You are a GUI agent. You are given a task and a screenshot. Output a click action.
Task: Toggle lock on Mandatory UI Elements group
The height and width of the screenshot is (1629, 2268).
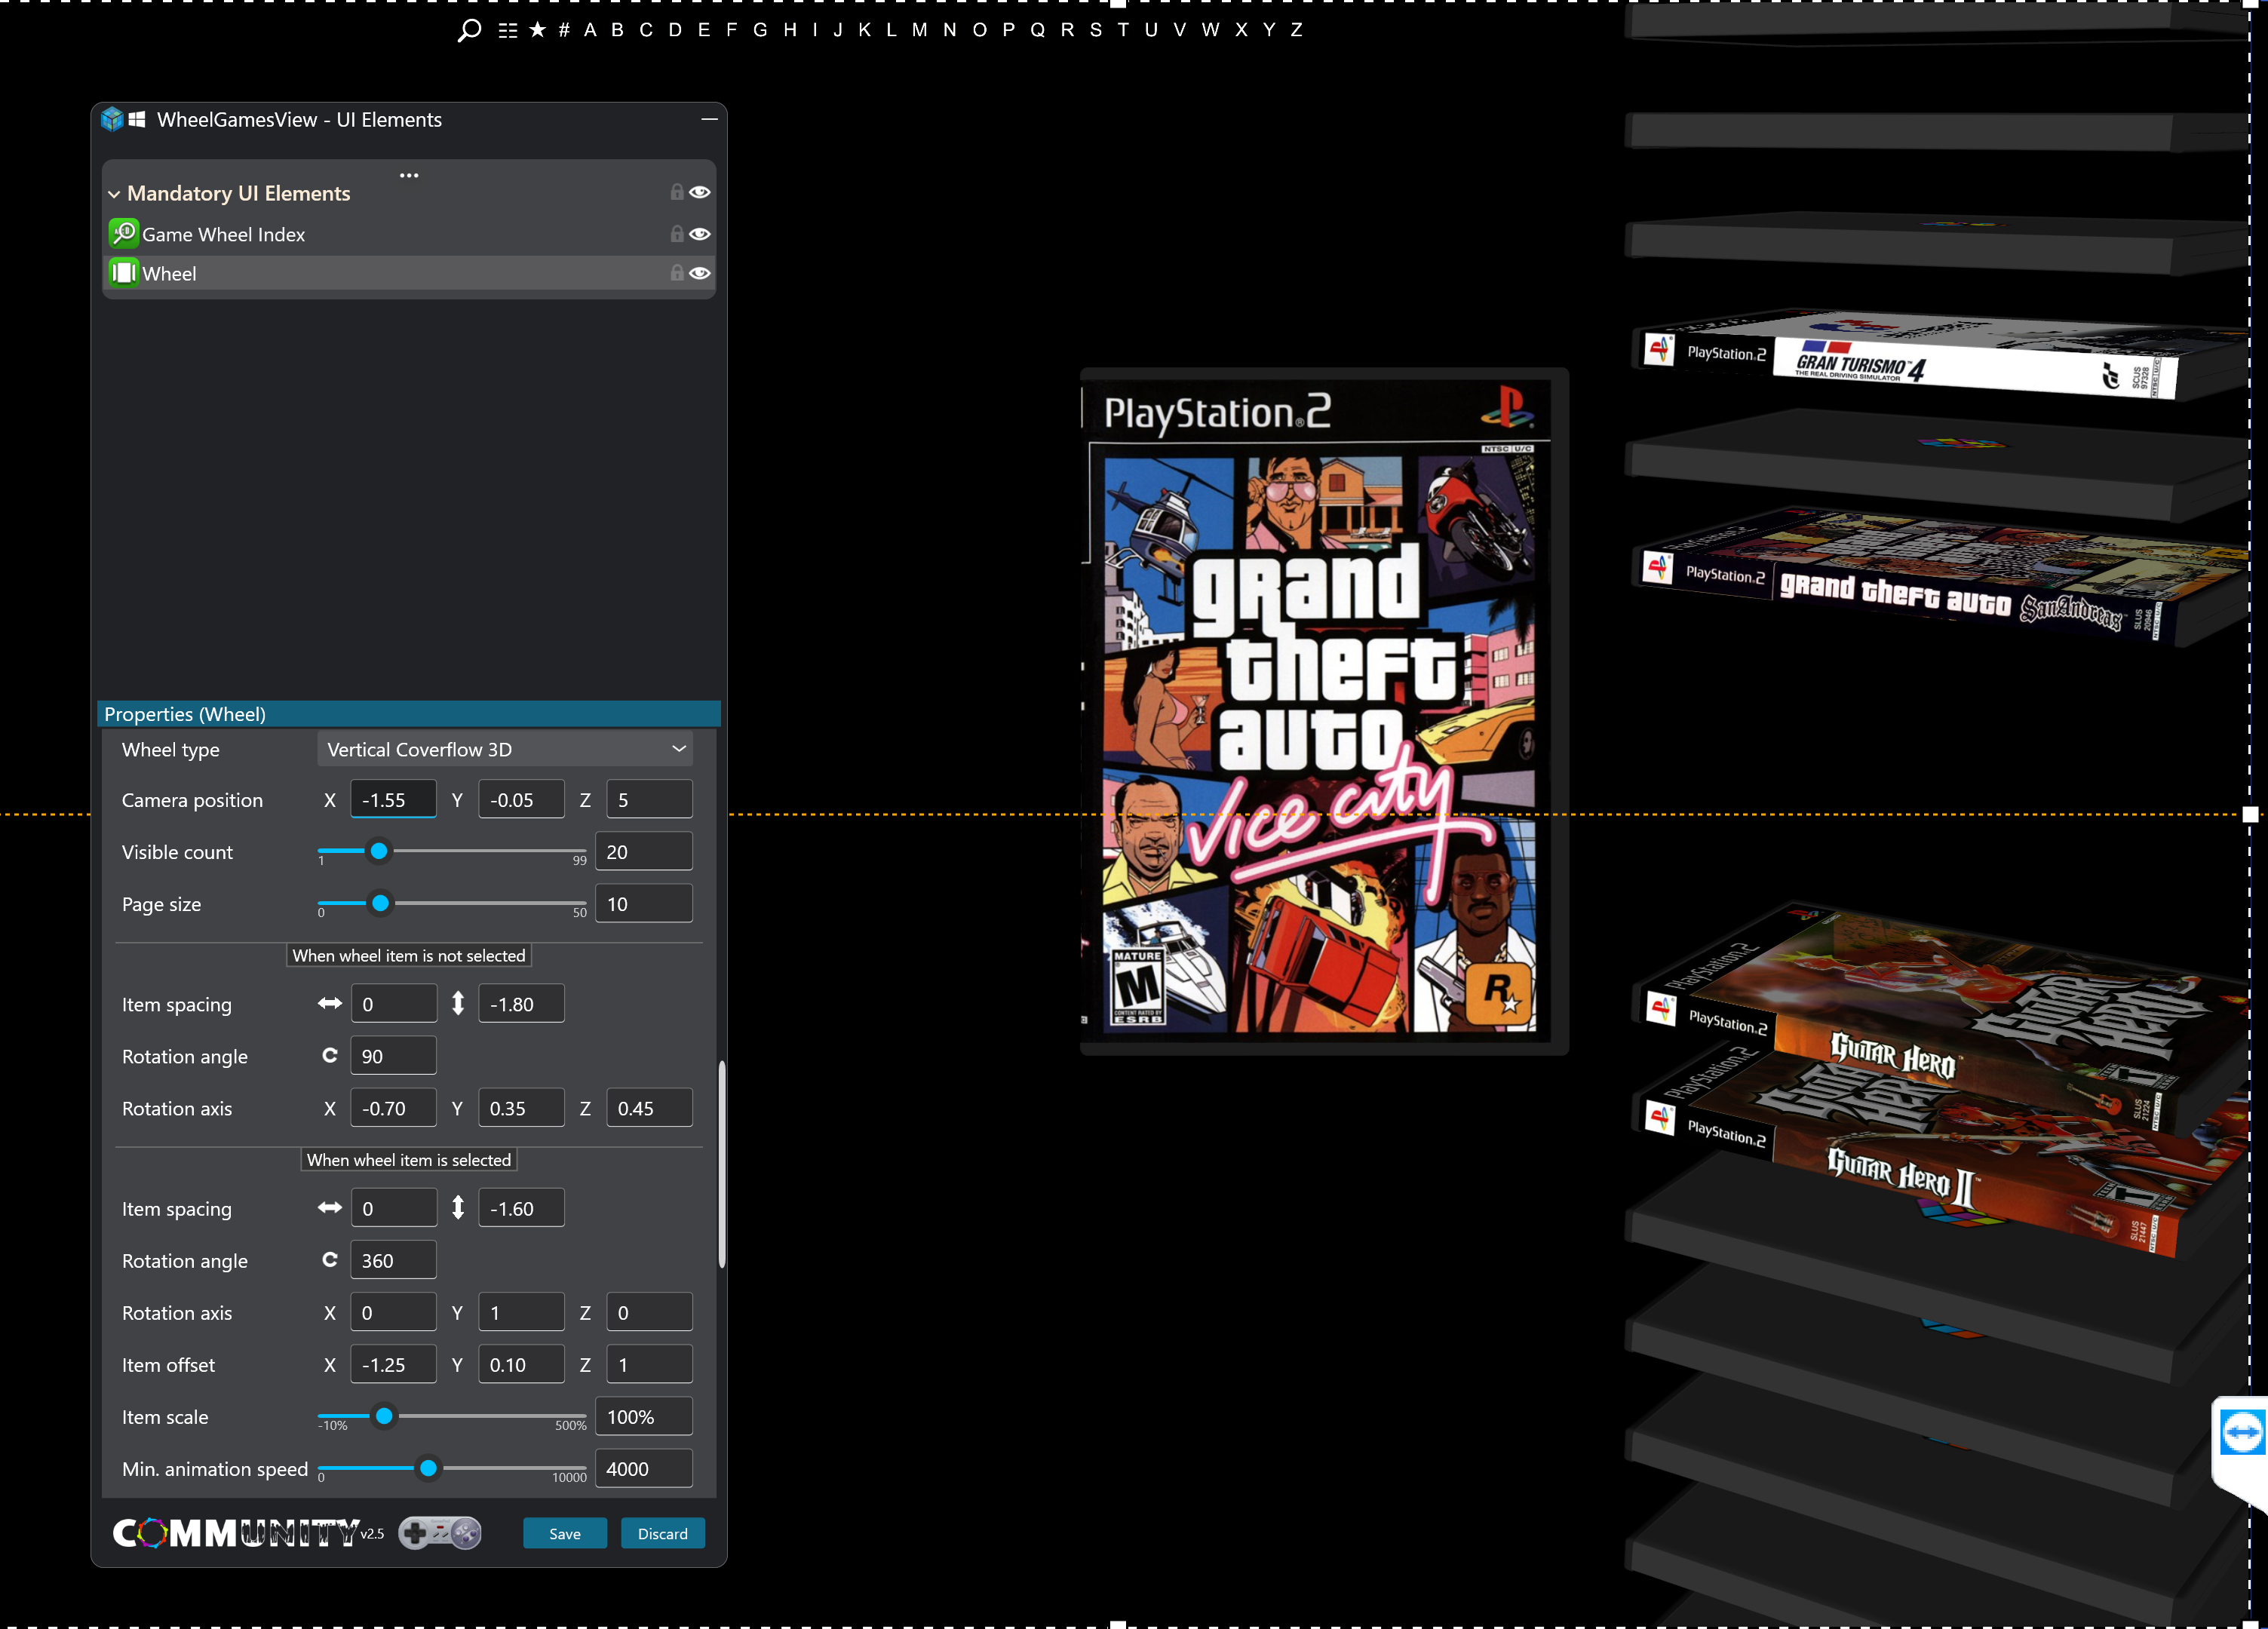[677, 192]
